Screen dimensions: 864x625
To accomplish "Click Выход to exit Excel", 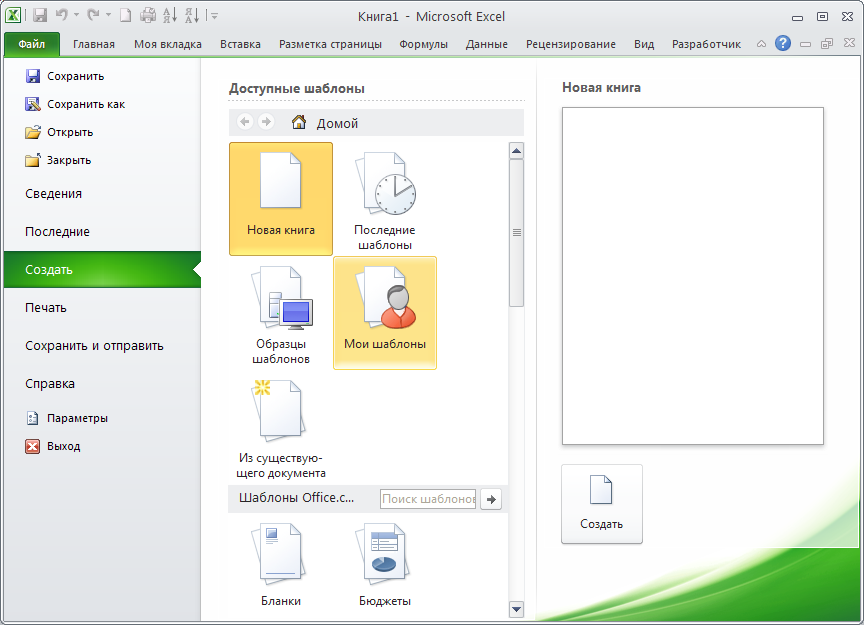I will (53, 446).
